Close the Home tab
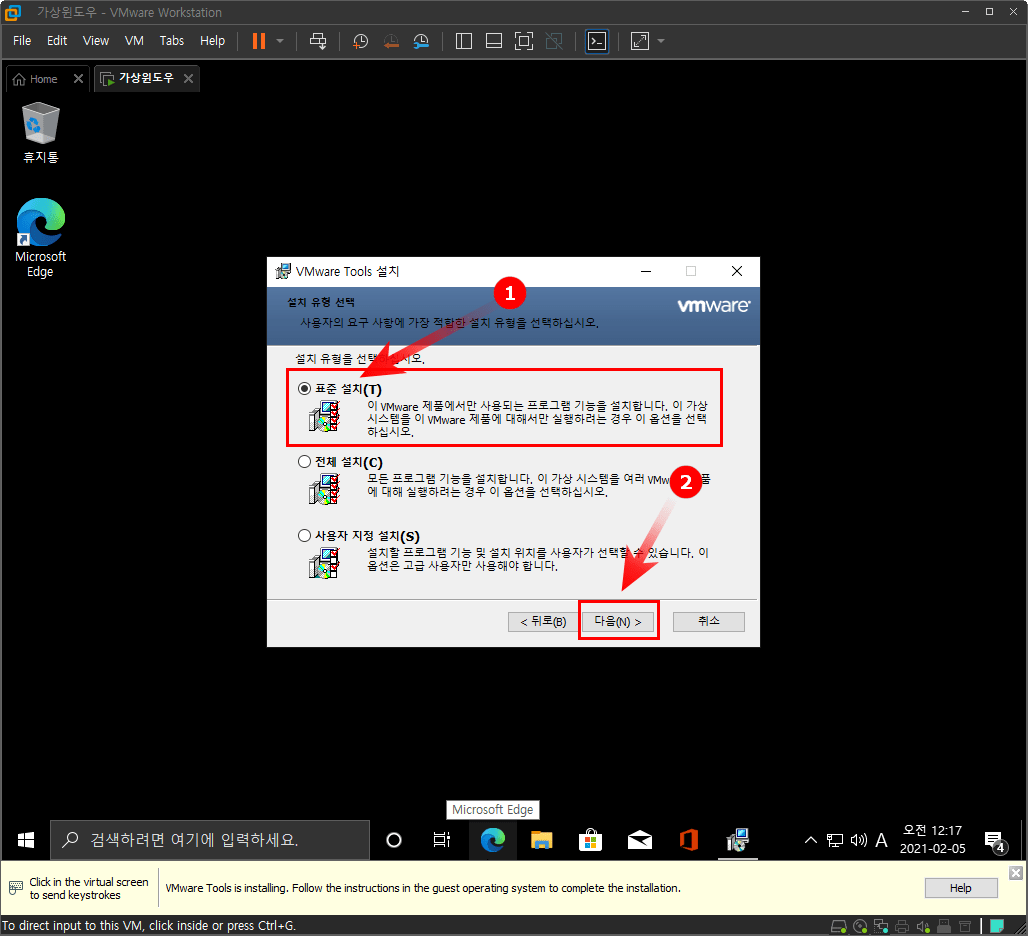Screen dimensions: 1028x936 click(x=78, y=79)
